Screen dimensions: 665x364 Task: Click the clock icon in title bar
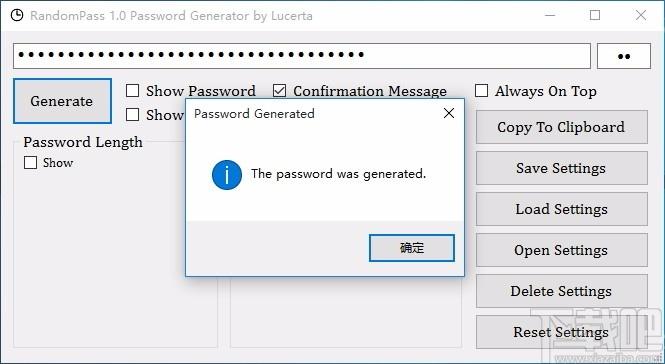[x=17, y=16]
